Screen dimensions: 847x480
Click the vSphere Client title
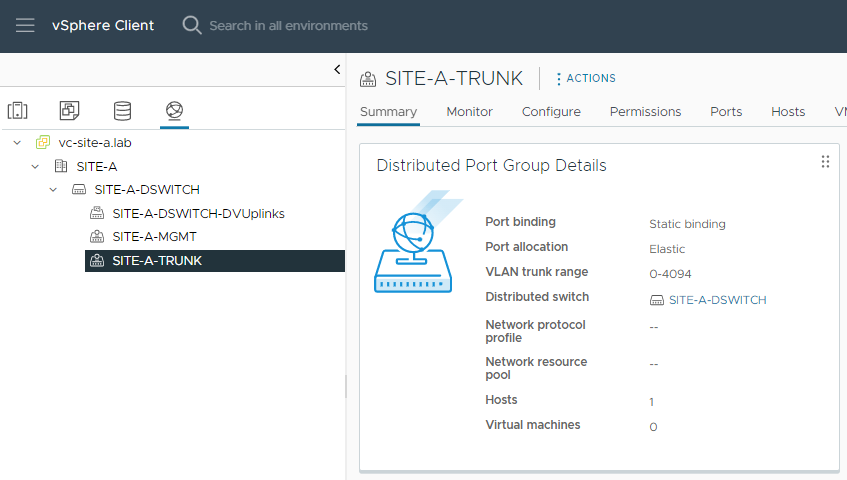click(x=103, y=25)
